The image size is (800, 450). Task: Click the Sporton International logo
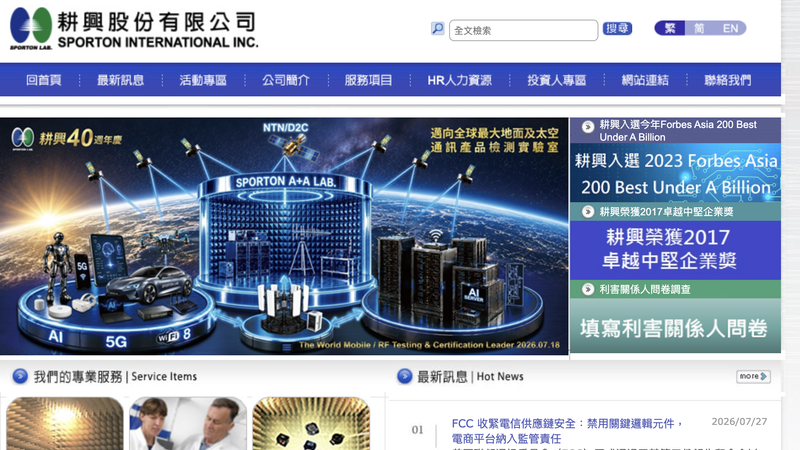tap(134, 29)
